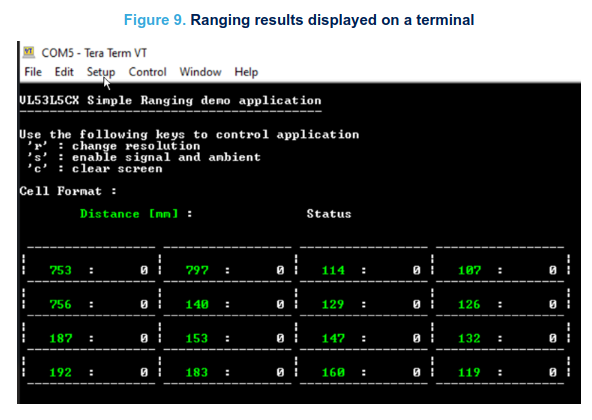
Task: Open the Setup menu
Action: (x=101, y=72)
